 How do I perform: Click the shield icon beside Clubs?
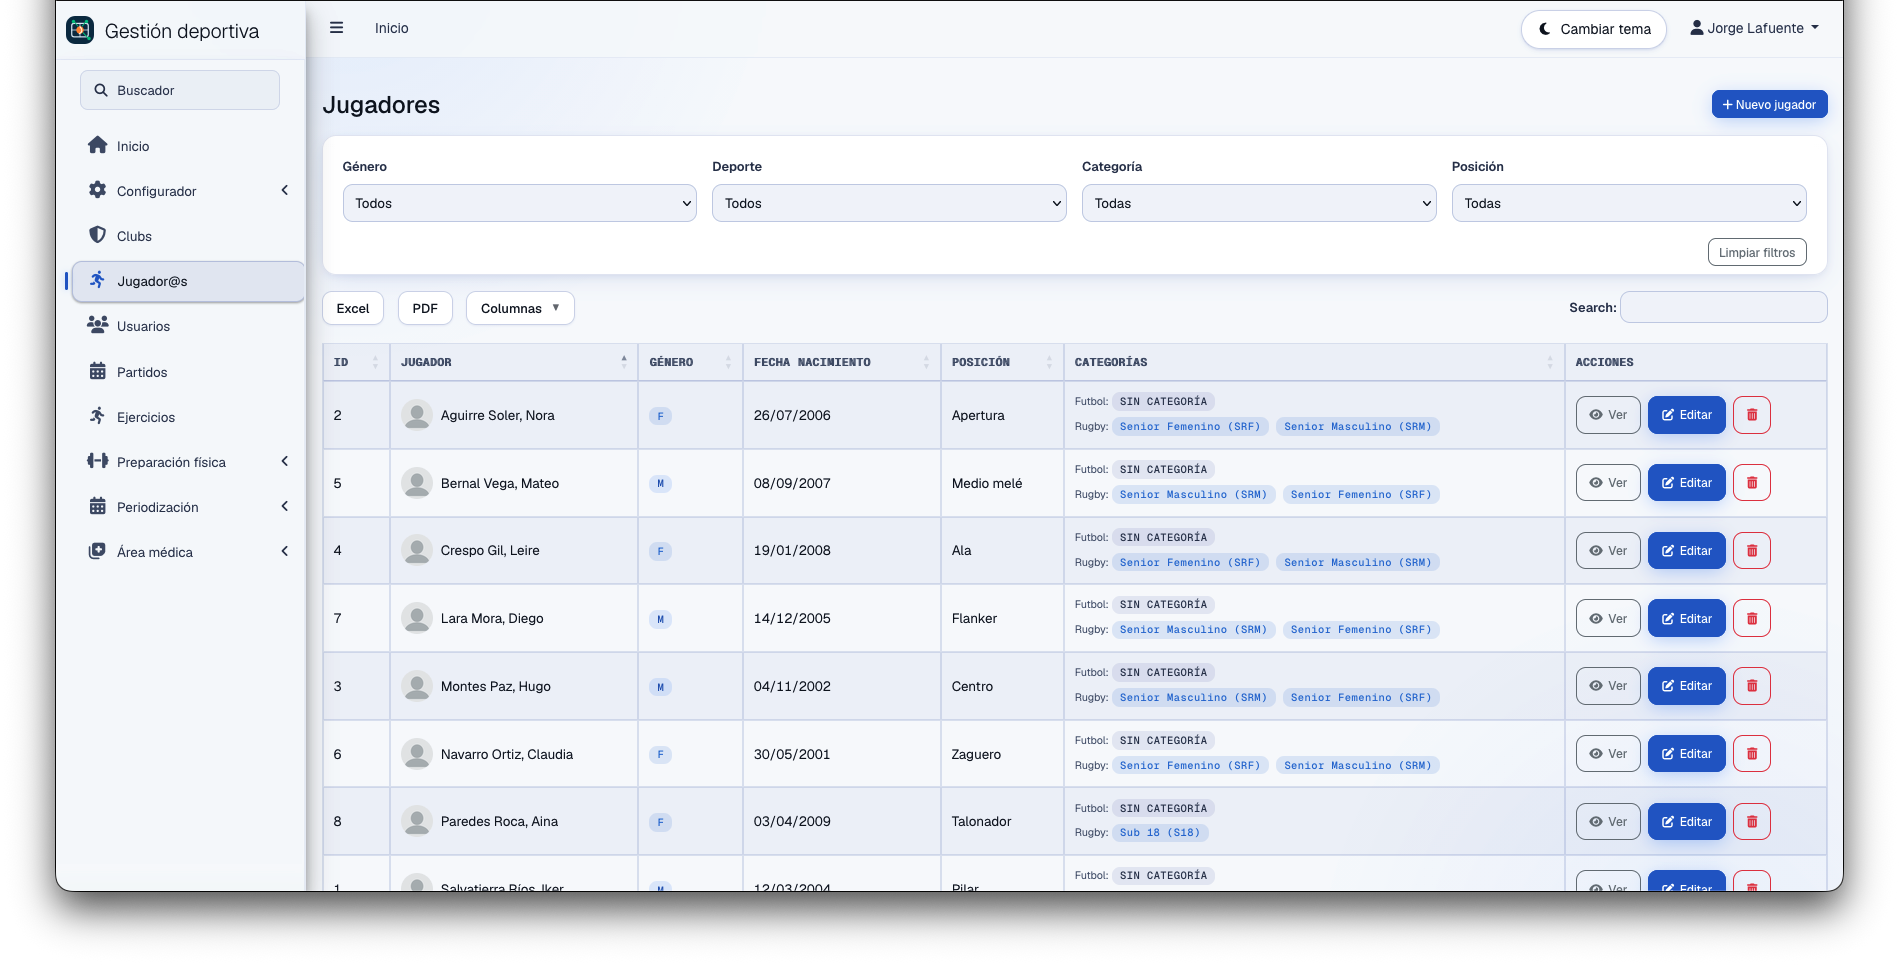[x=97, y=235]
